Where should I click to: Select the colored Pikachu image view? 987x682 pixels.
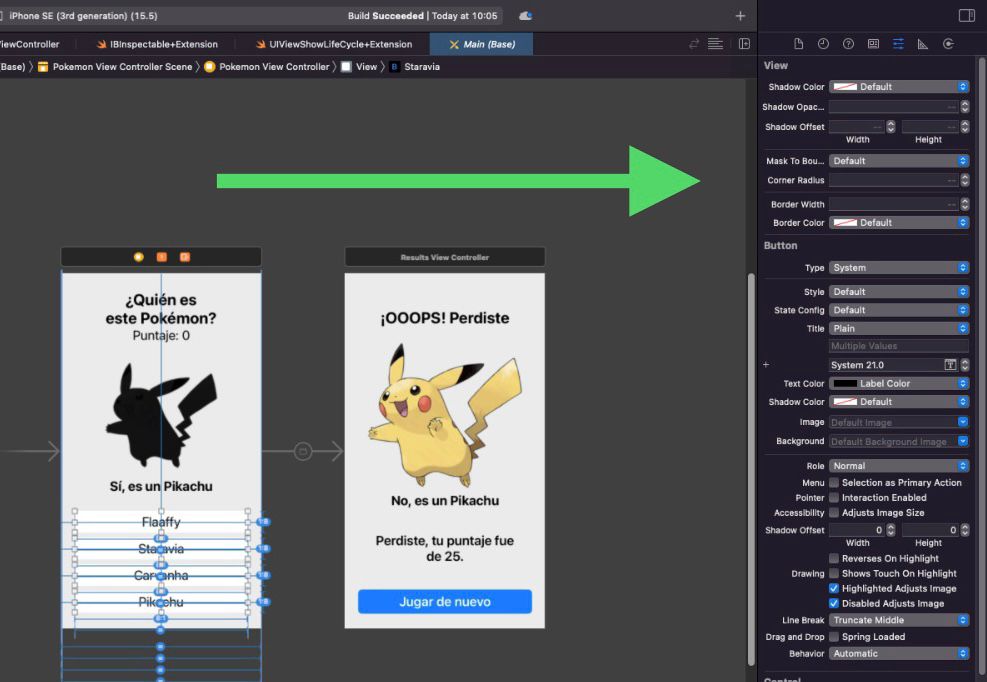point(444,416)
